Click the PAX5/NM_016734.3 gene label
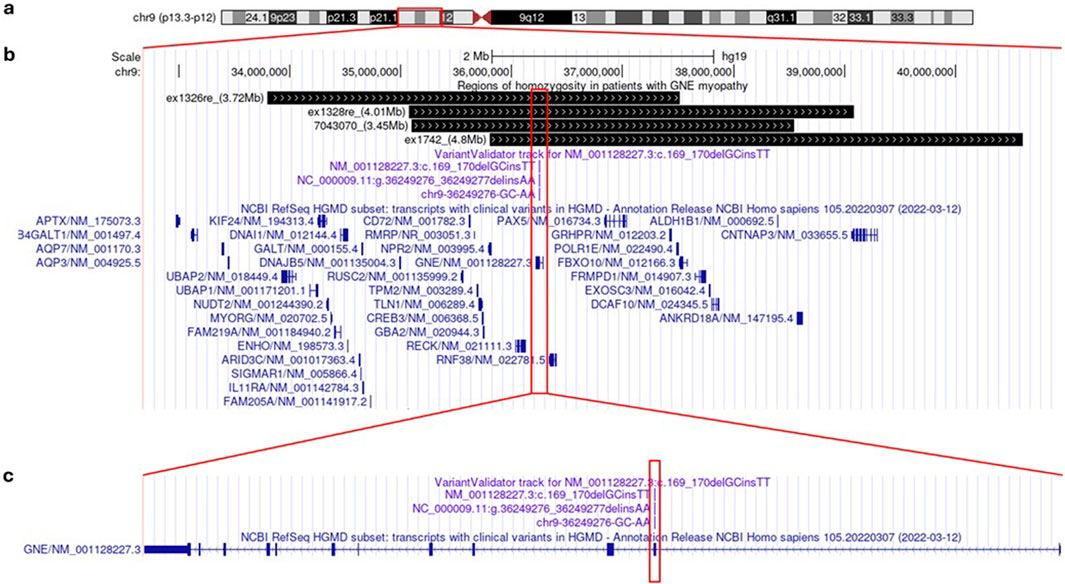The height and width of the screenshot is (584, 1065). coord(549,221)
